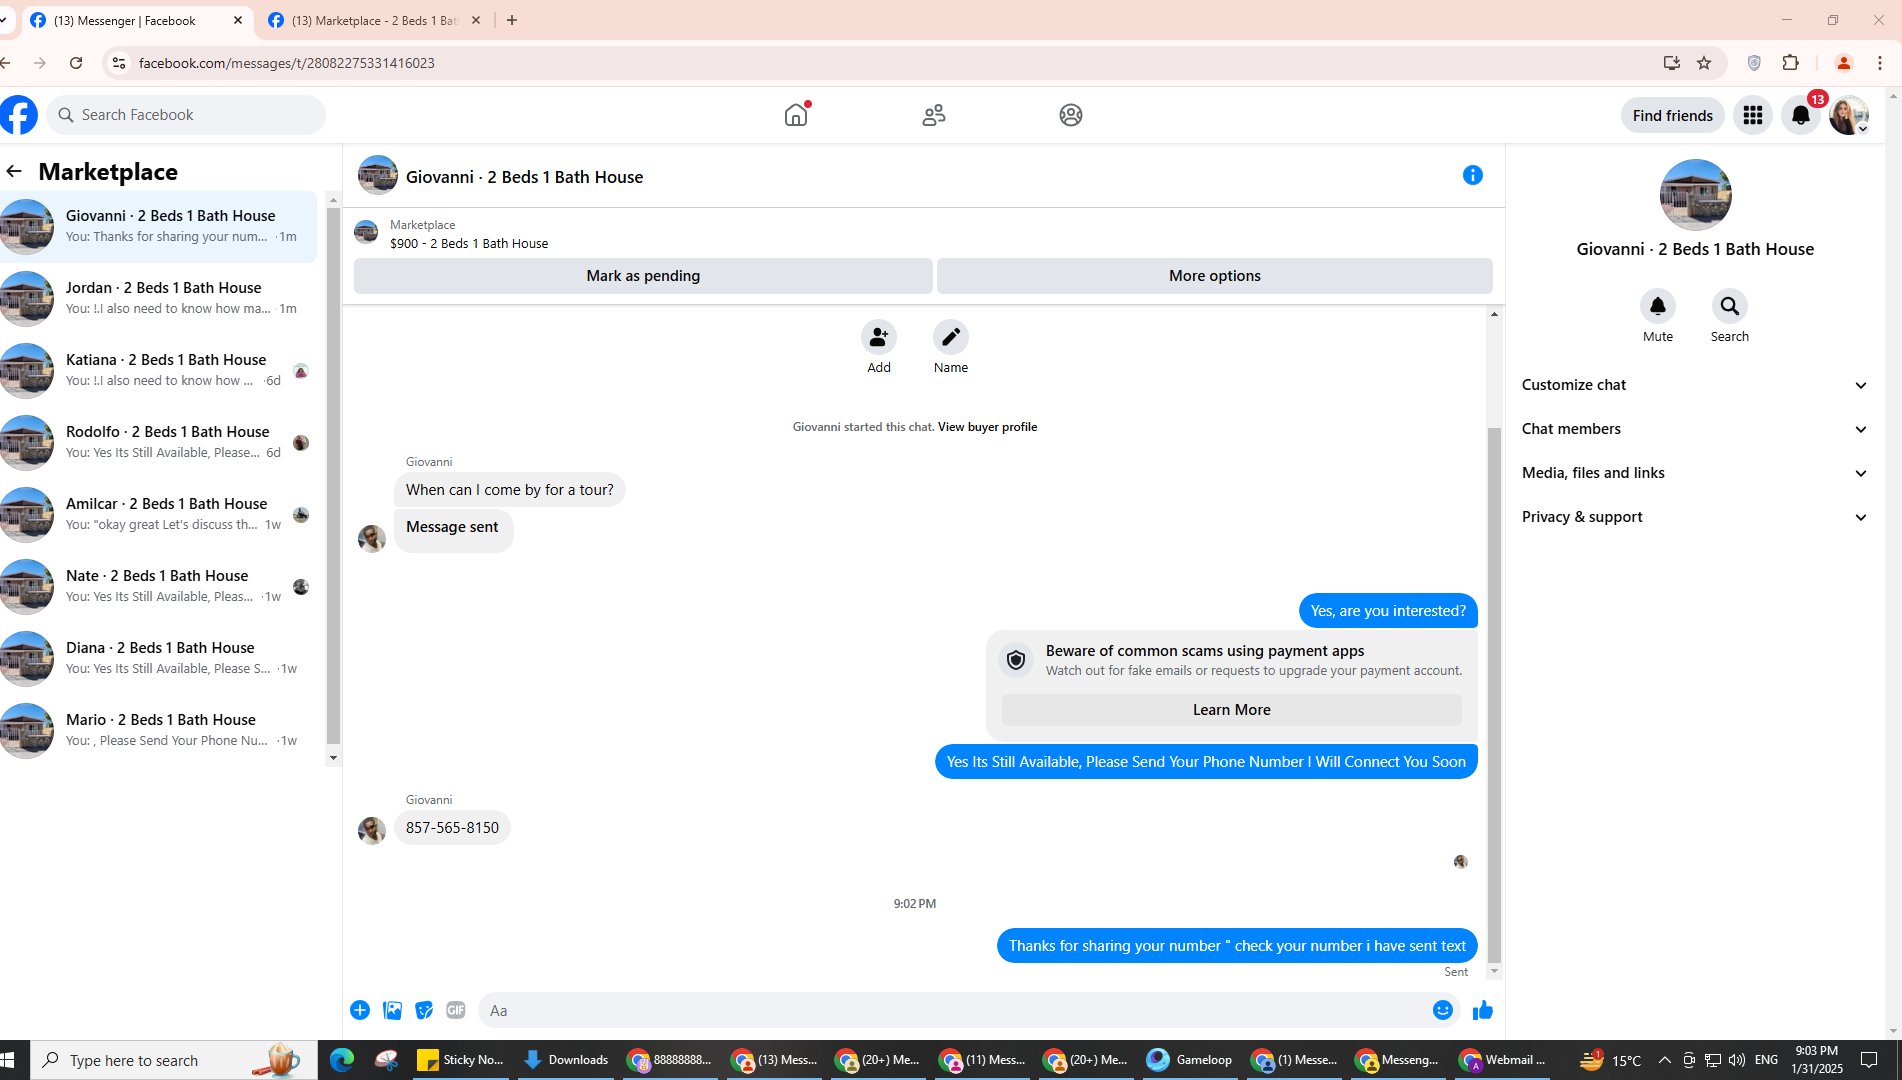The height and width of the screenshot is (1080, 1902).
Task: Open Webmail from the taskbar
Action: (x=1504, y=1060)
